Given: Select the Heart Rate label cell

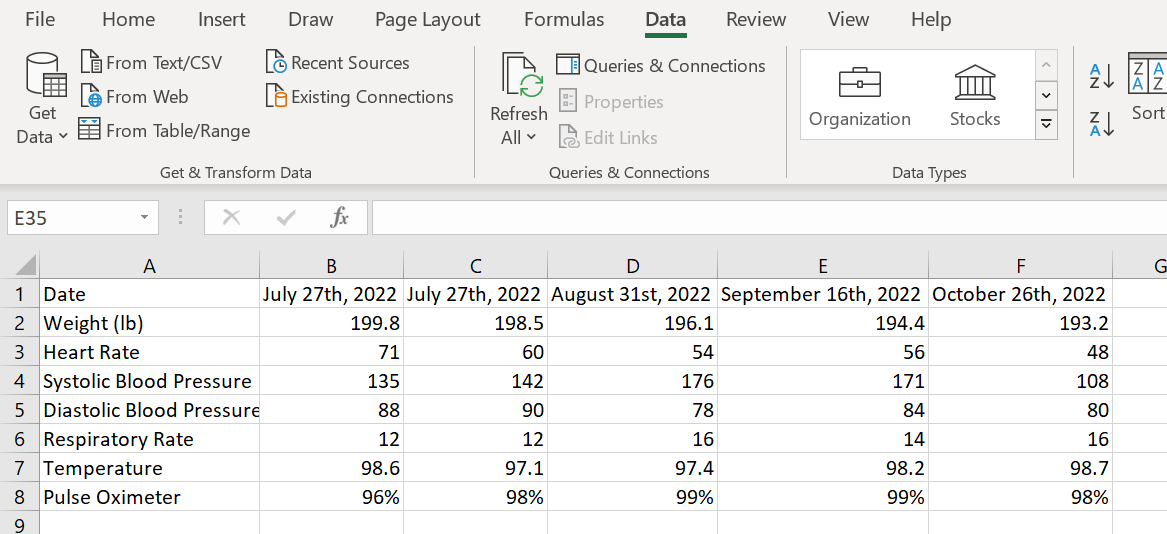Looking at the screenshot, I should 149,352.
